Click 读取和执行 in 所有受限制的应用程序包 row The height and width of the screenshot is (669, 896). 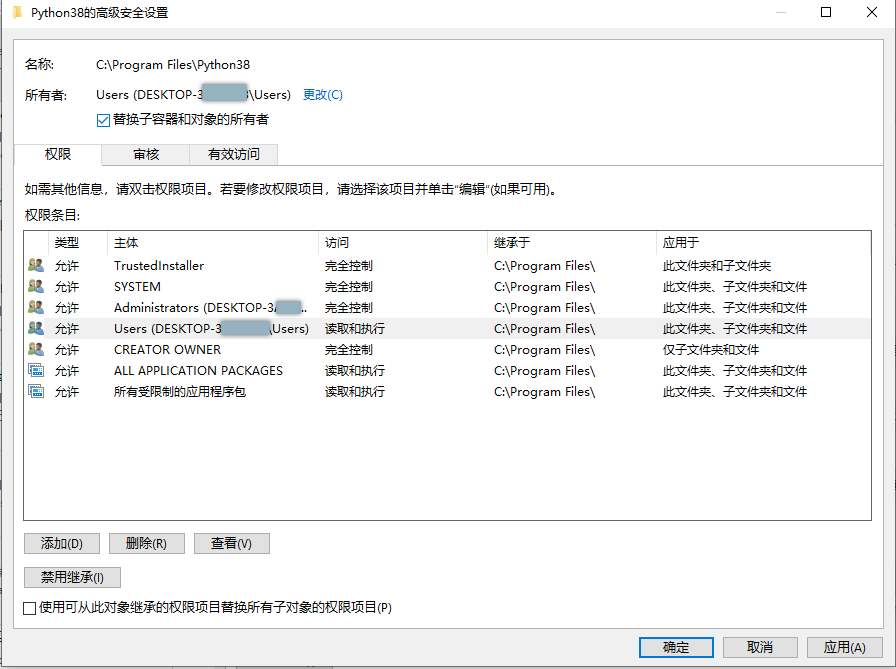(355, 392)
